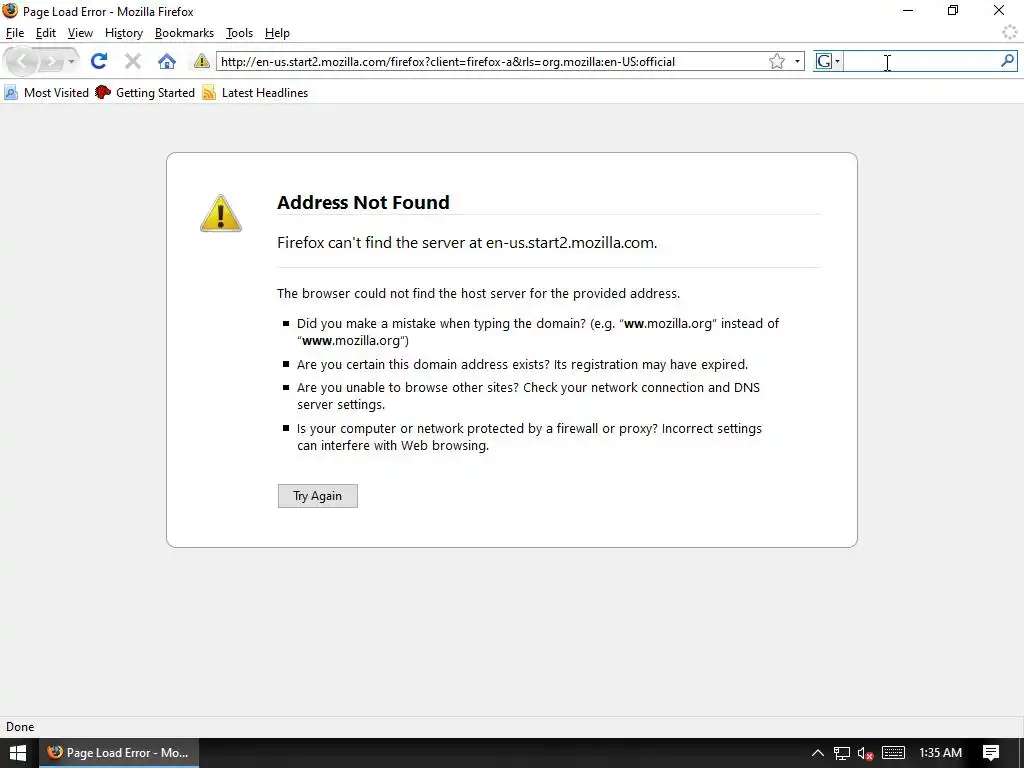Viewport: 1024px width, 768px height.
Task: Open the Bookmarks menu
Action: click(x=184, y=33)
